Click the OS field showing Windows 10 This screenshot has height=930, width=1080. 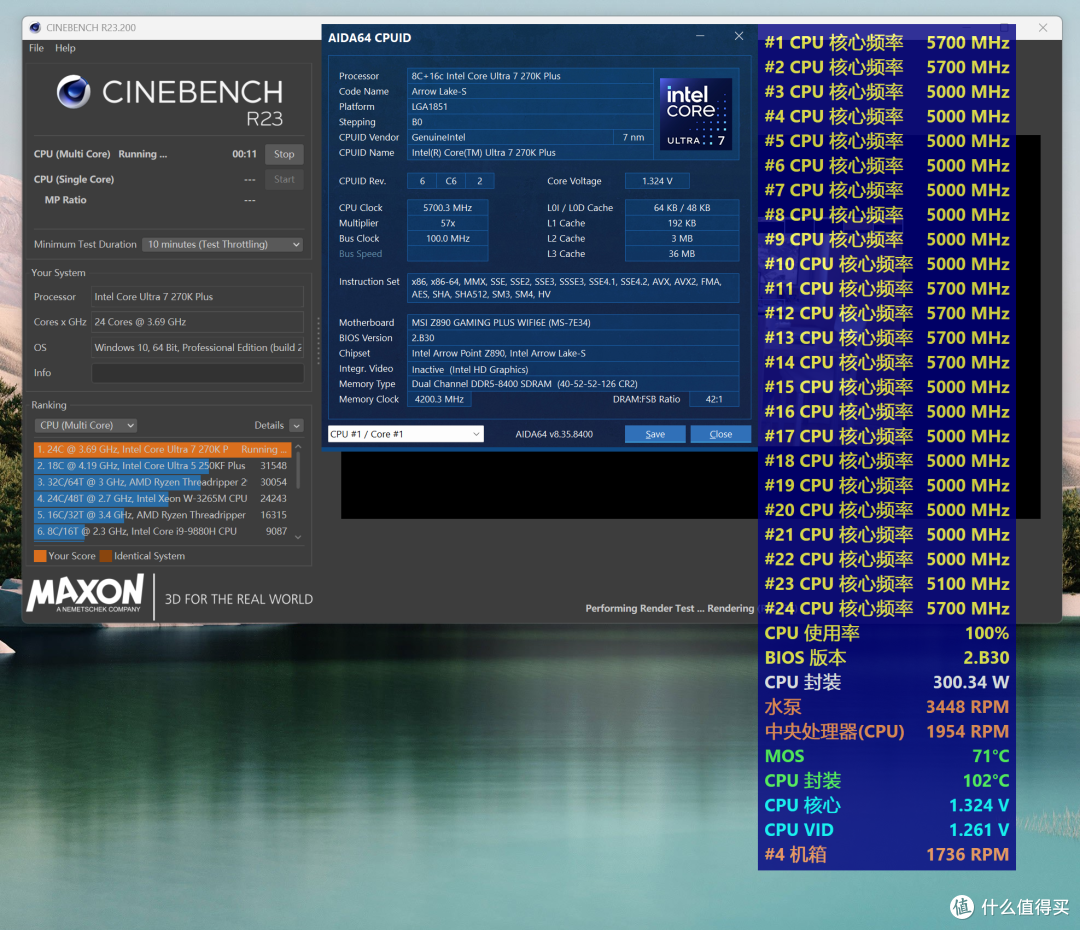point(197,348)
